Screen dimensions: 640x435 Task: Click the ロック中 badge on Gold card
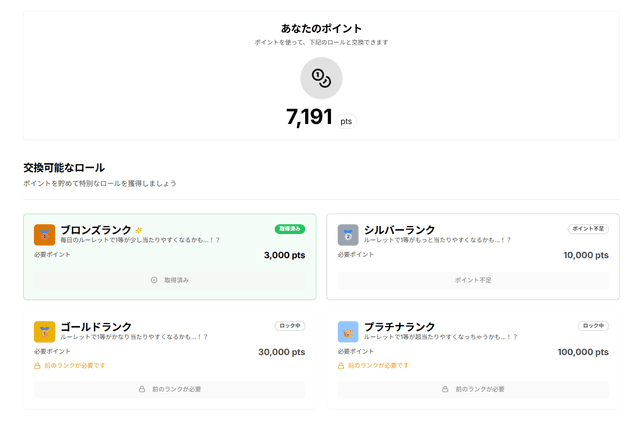290,325
